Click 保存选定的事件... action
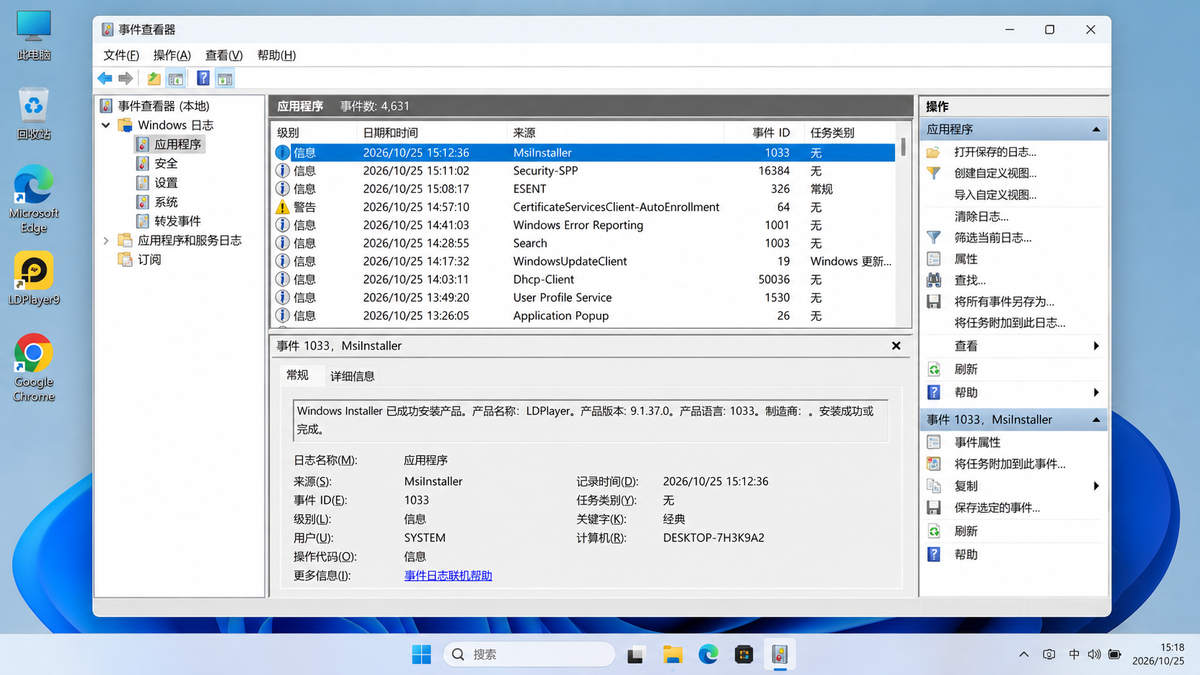 tap(996, 508)
